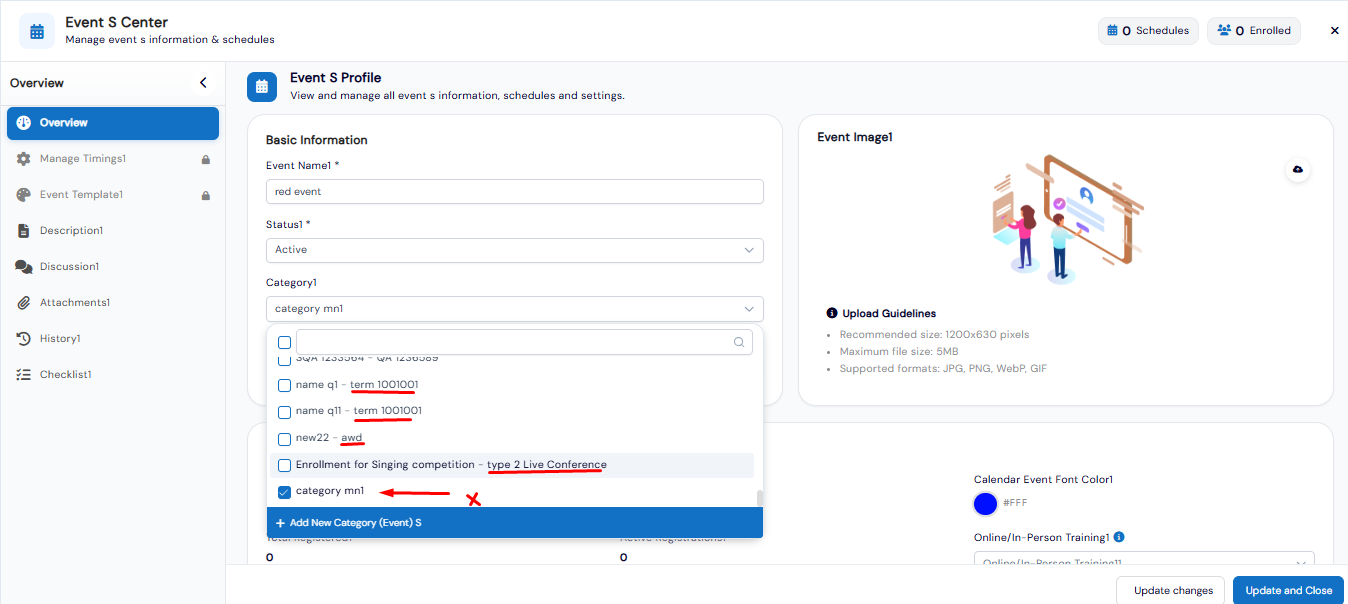The height and width of the screenshot is (604, 1348).
Task: Collapse the Overview sidebar with chevron
Action: point(203,83)
